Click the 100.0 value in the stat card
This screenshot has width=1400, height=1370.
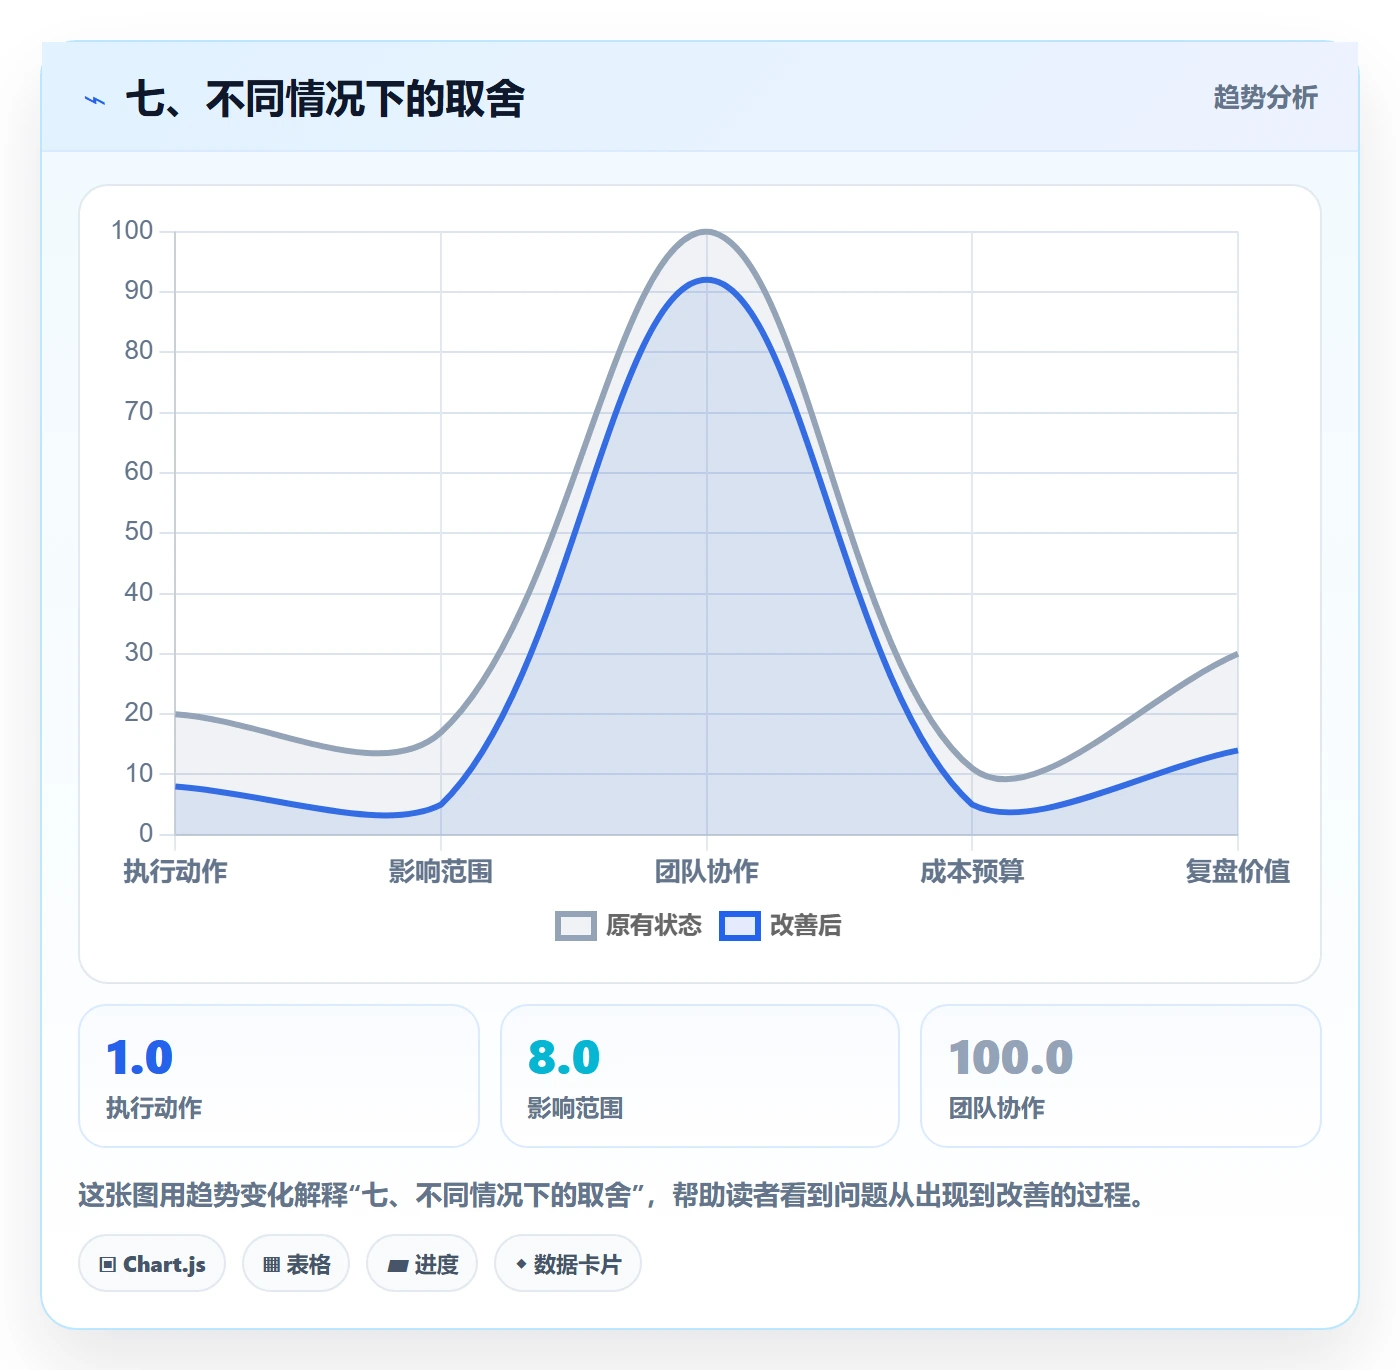coord(1011,1058)
